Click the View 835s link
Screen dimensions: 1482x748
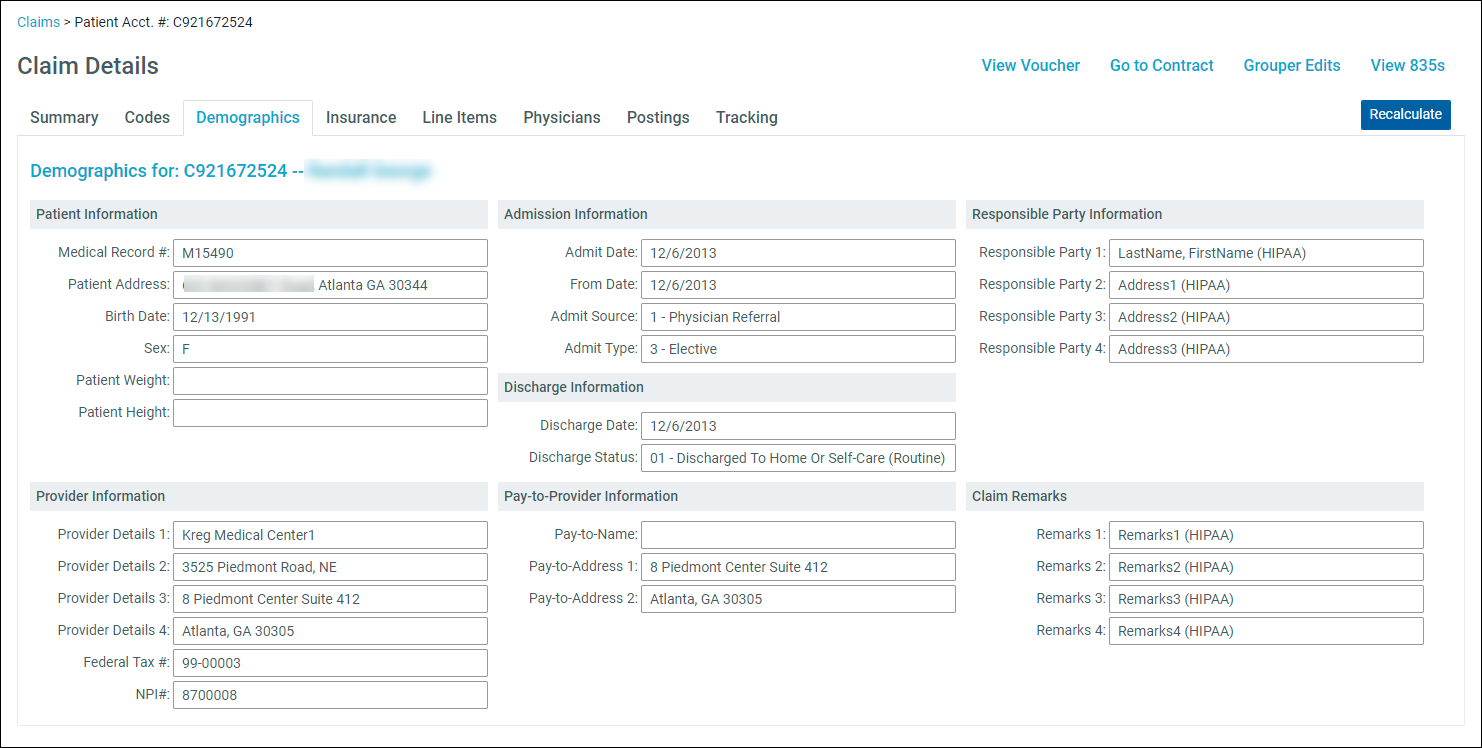(x=1408, y=65)
